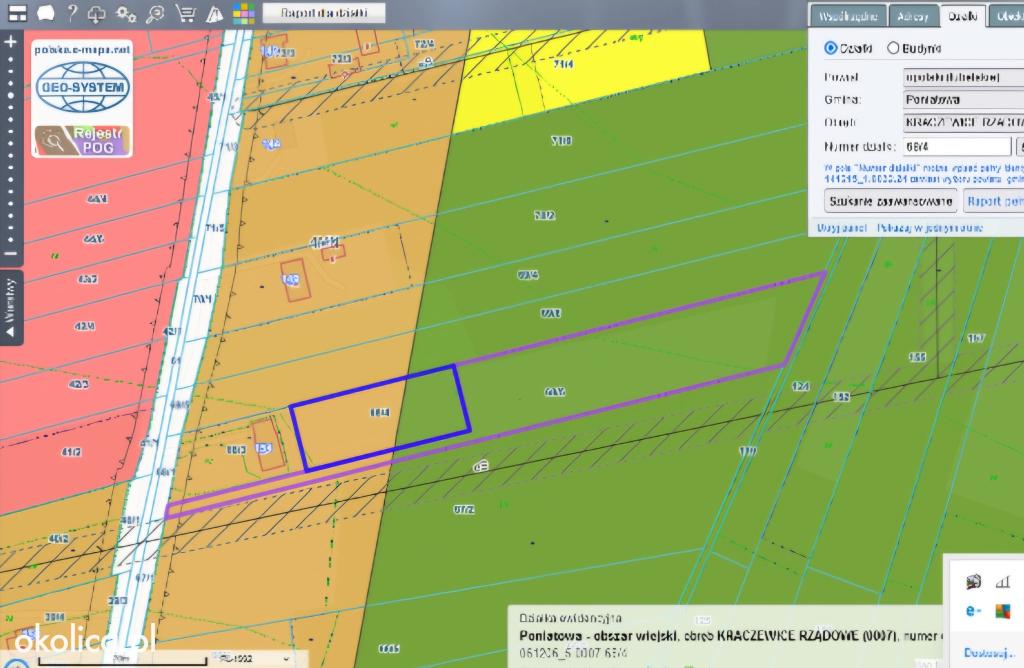Viewport: 1024px width, 668px height.
Task: Zoom out with the minus button
Action: point(10,253)
